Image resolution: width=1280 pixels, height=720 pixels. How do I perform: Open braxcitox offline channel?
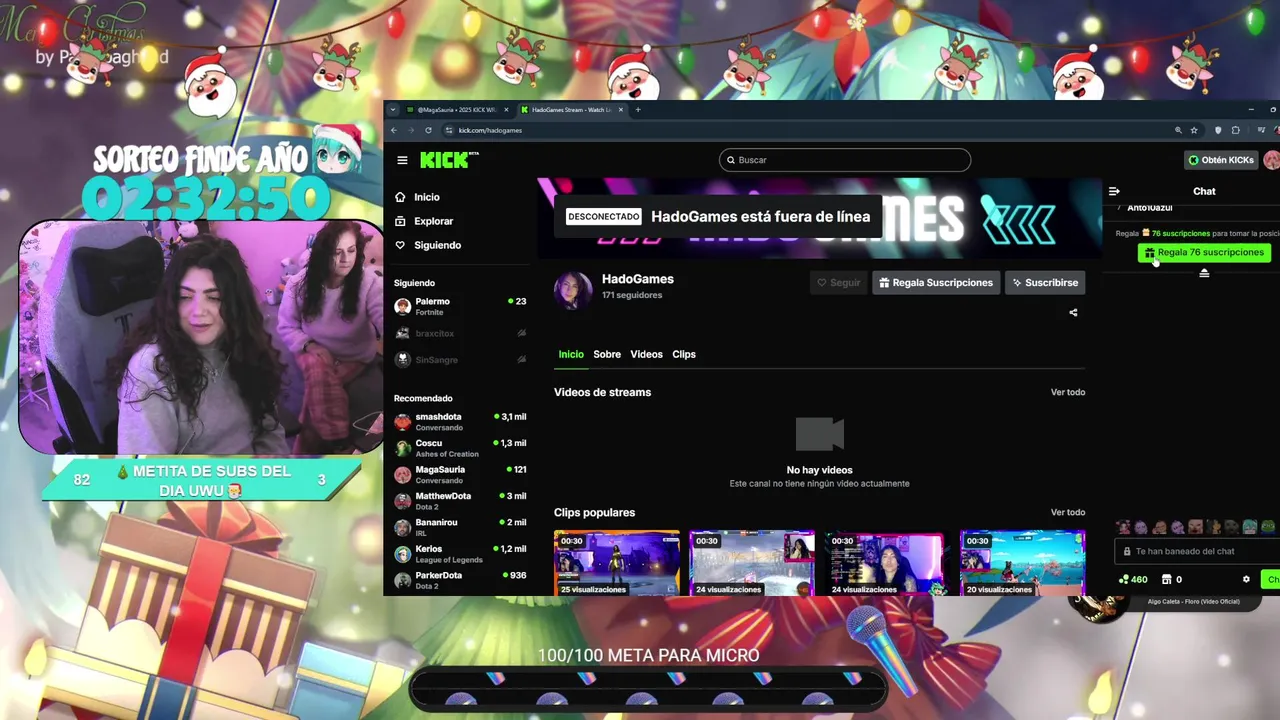tap(460, 333)
